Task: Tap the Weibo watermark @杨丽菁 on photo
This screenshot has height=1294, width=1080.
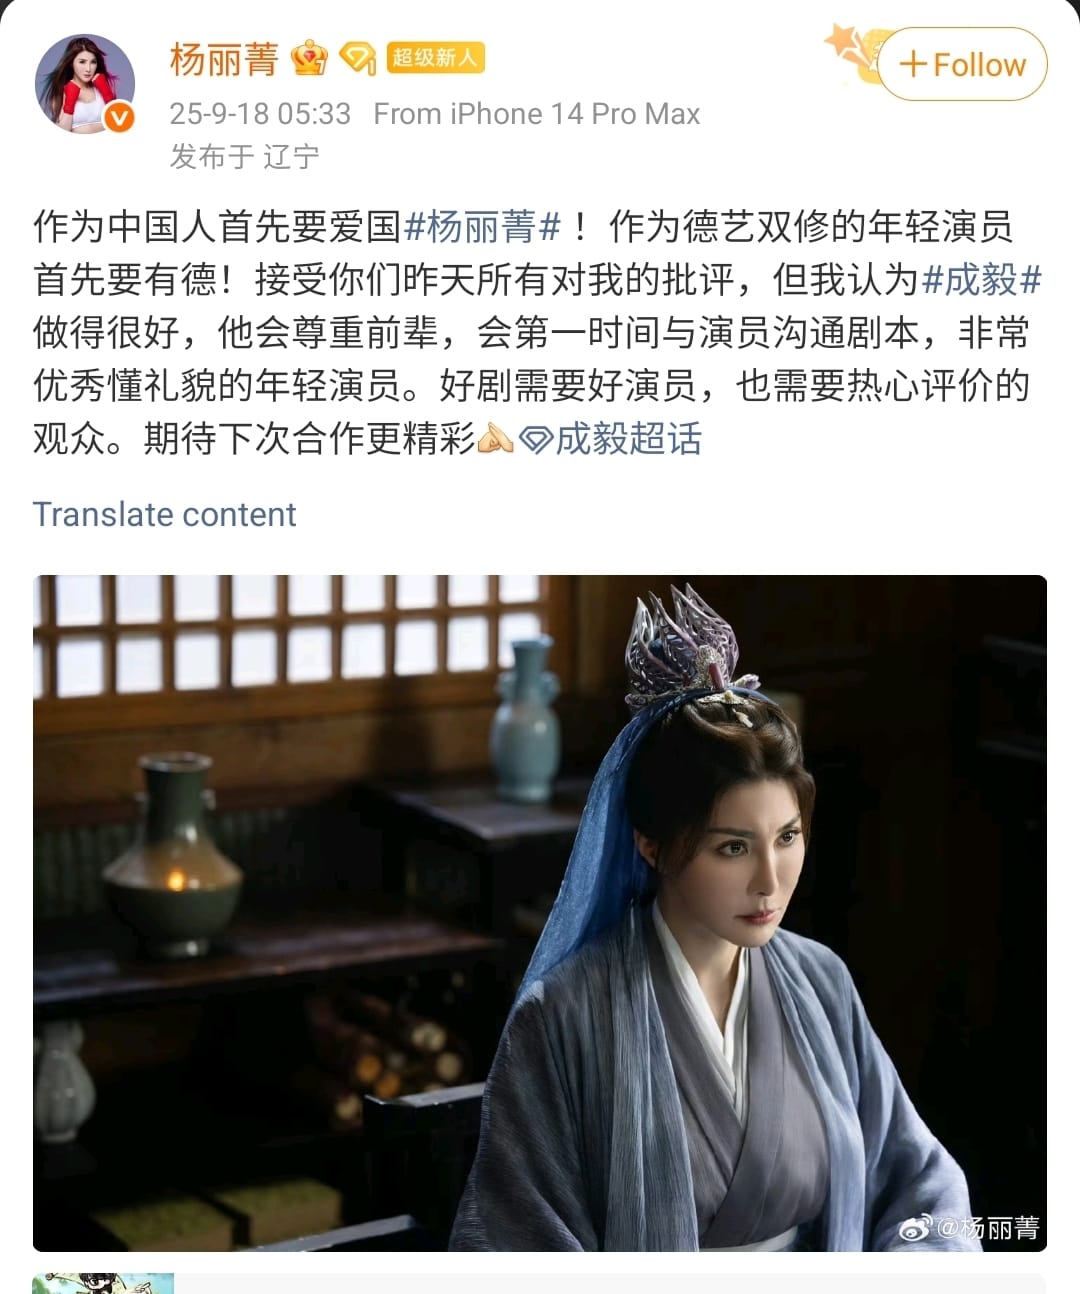Action: point(969,1227)
